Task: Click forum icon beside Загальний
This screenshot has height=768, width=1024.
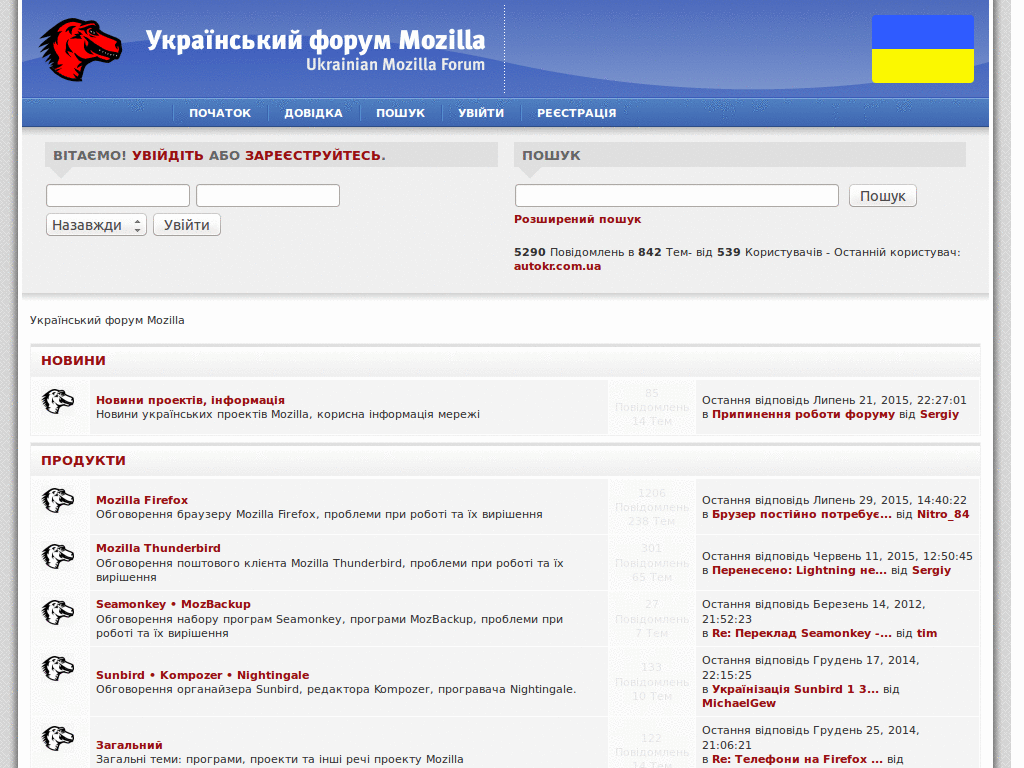Action: [58, 738]
